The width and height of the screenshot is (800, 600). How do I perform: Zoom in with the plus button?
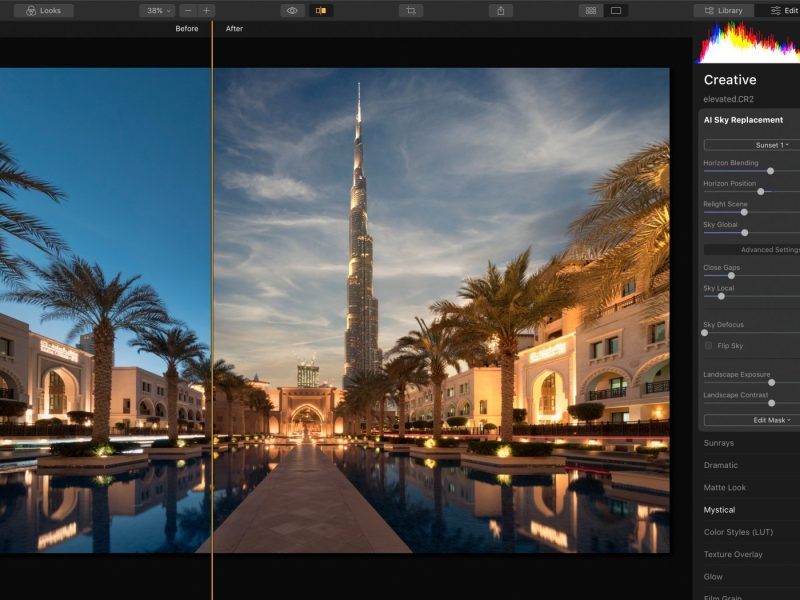point(206,11)
